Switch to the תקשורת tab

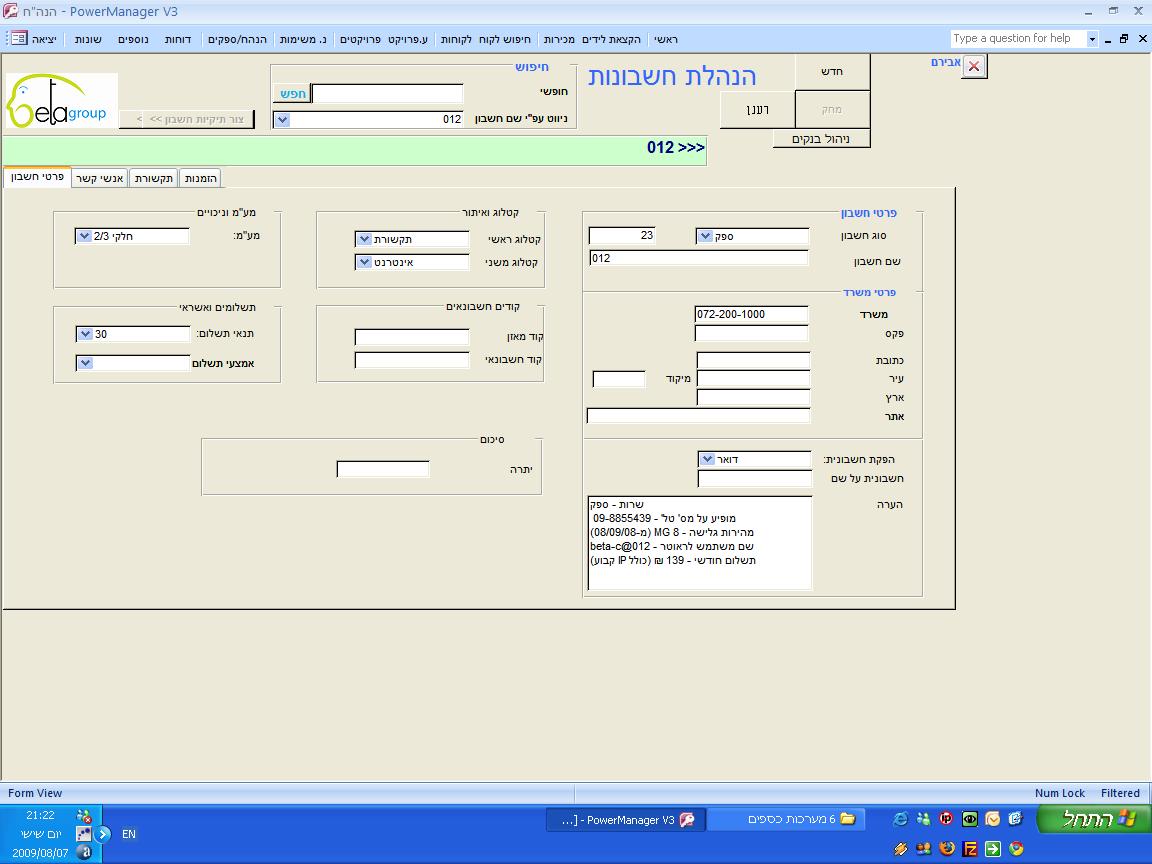pyautogui.click(x=154, y=178)
